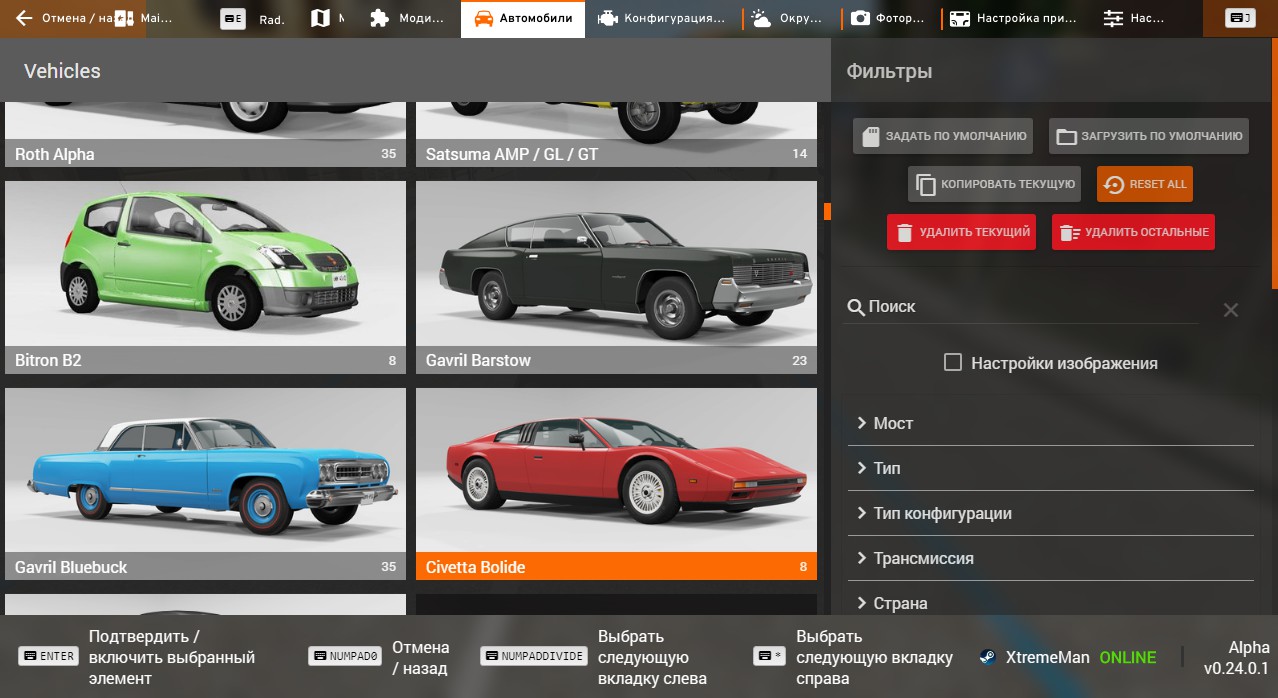This screenshot has width=1278, height=698.
Task: Expand the Тип filter section
Action: point(1050,468)
